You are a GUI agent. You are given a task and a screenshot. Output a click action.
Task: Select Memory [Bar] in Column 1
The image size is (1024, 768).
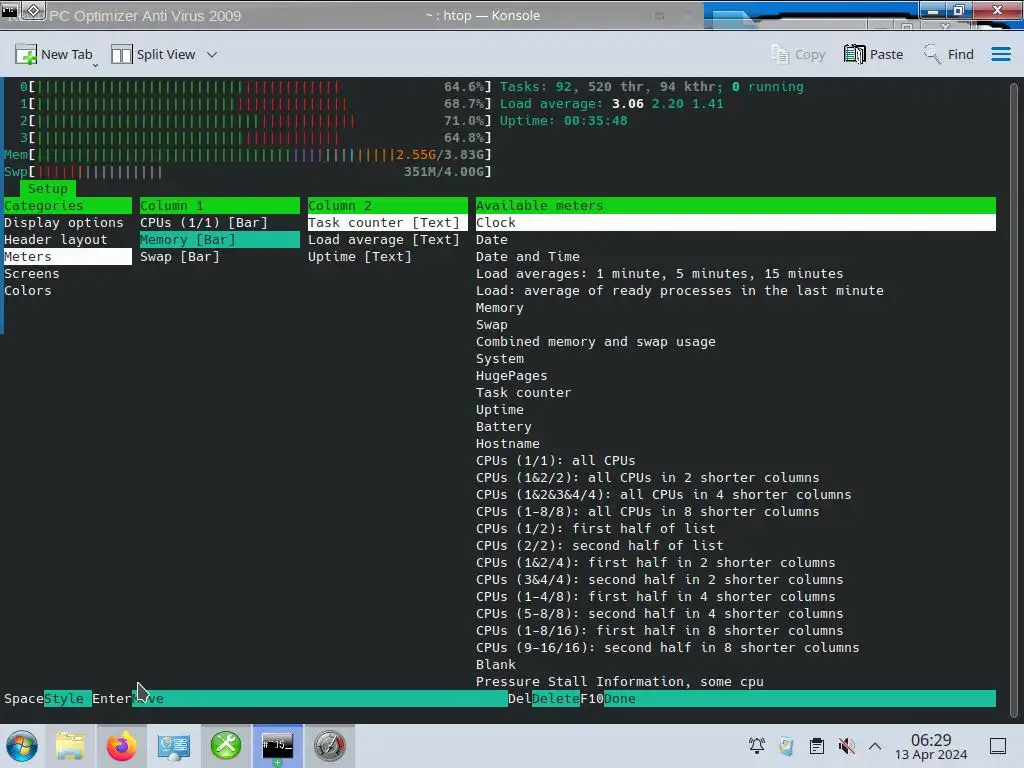click(x=219, y=240)
